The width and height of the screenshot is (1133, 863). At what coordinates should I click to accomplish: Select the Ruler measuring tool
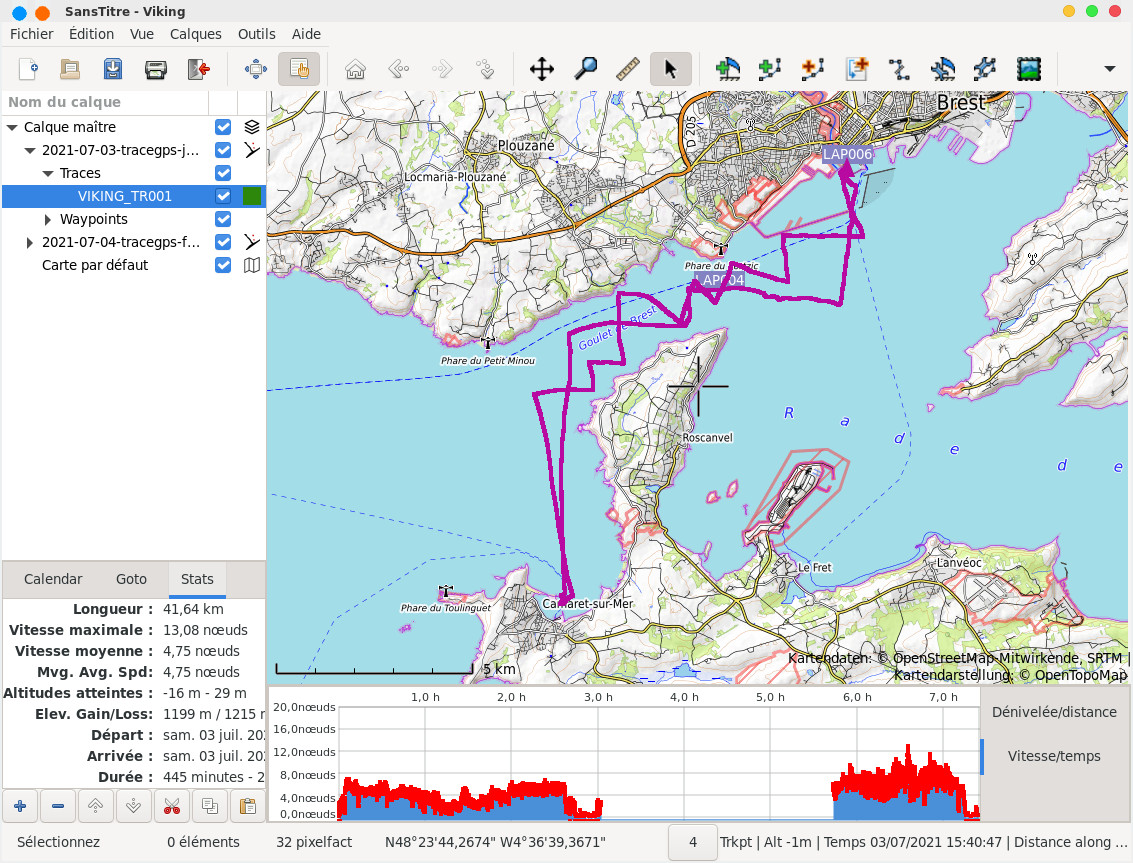tap(628, 69)
